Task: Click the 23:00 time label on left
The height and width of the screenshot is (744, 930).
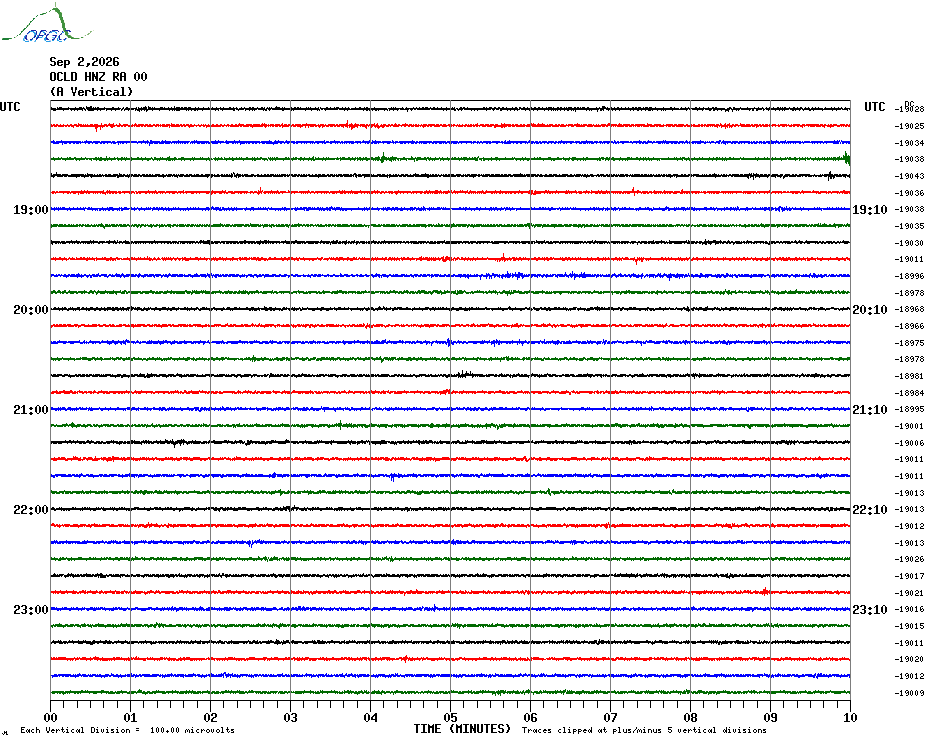Action: click(31, 610)
